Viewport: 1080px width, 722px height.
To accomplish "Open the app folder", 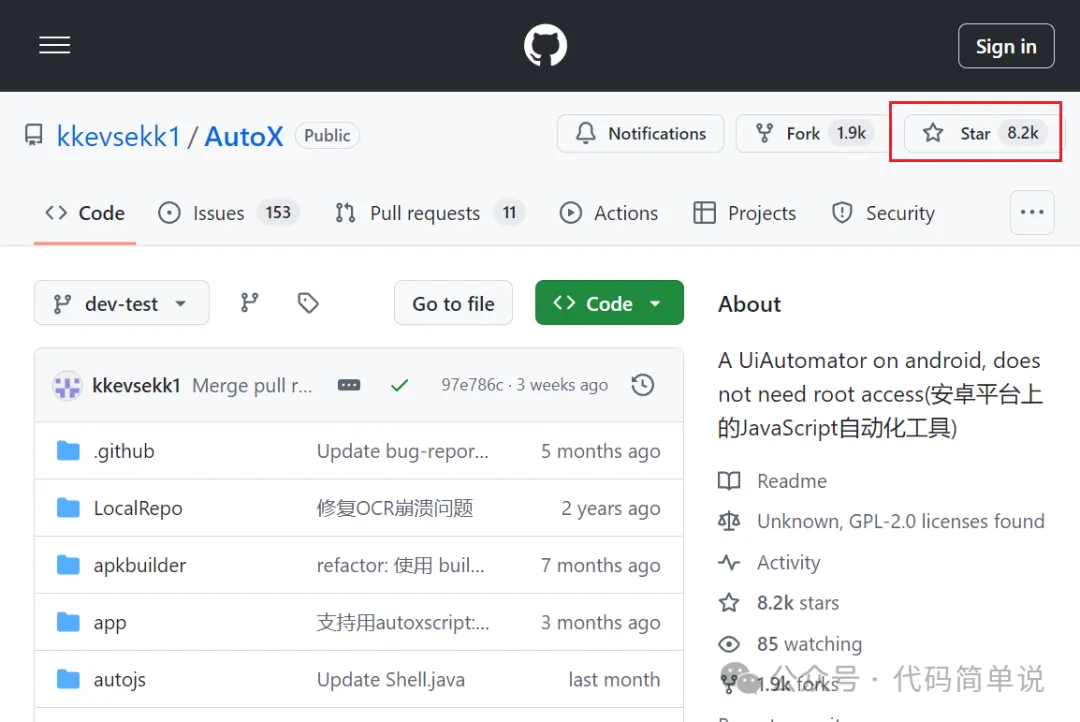I will click(x=110, y=622).
